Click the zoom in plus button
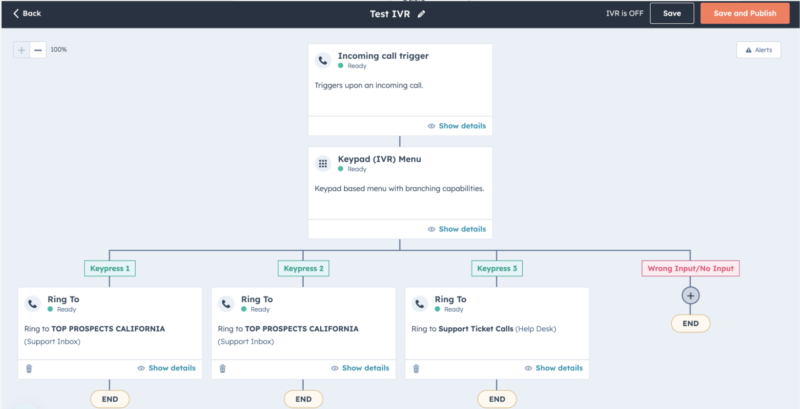Screen dimensions: 800x409 point(21,50)
